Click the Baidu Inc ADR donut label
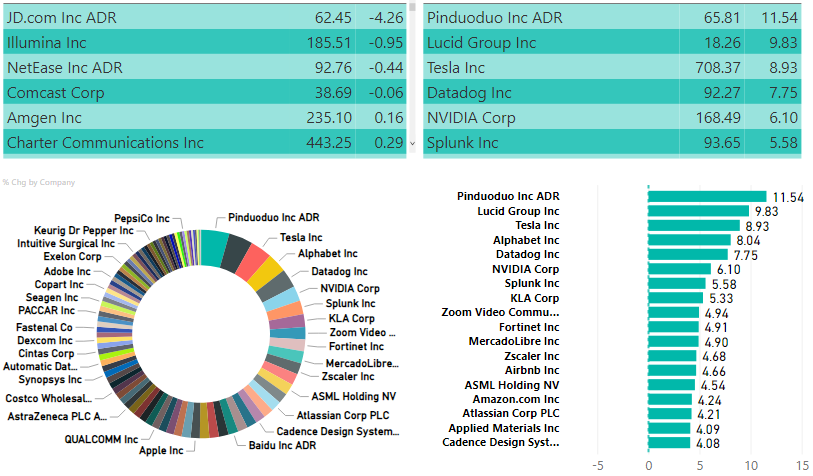The width and height of the screenshot is (813, 476). pos(282,445)
